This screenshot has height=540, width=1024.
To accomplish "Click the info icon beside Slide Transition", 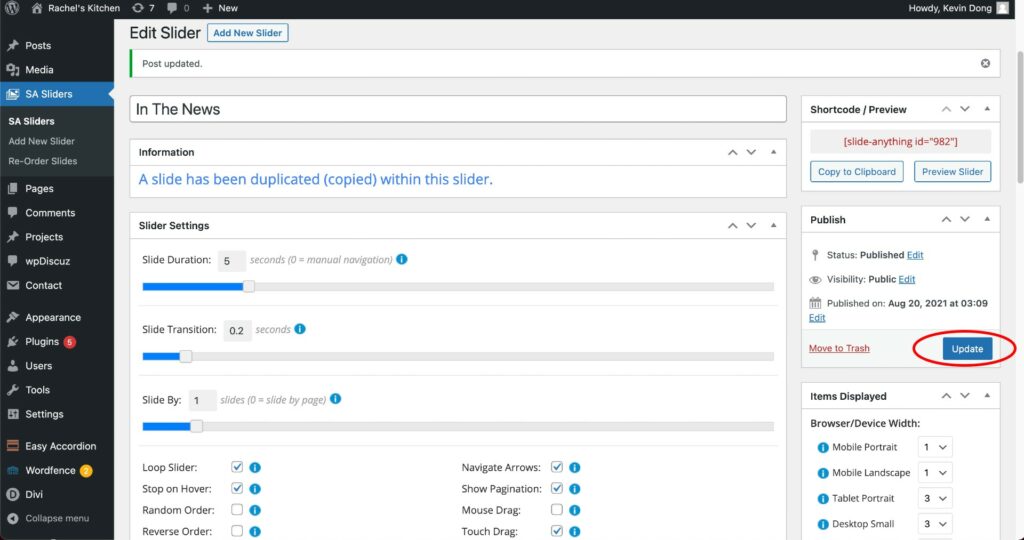I will coord(300,329).
